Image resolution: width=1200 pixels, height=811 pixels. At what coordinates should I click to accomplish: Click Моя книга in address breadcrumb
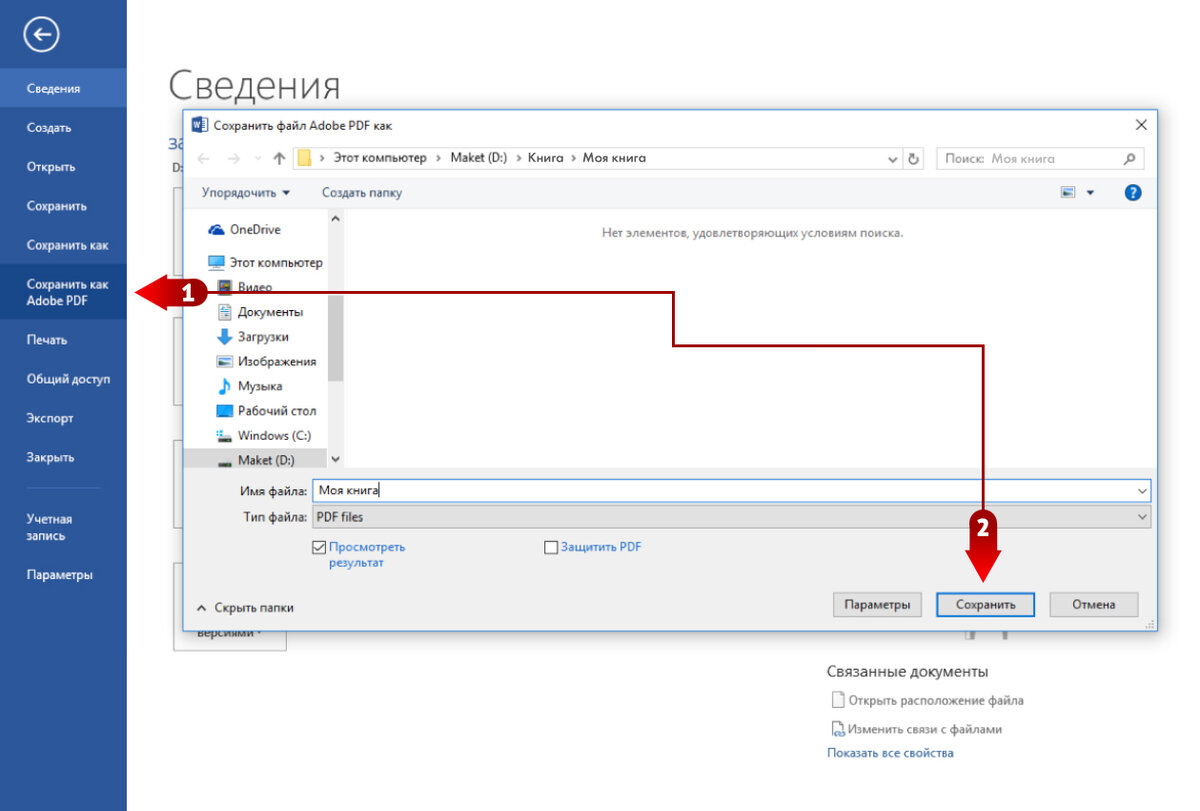pyautogui.click(x=614, y=158)
